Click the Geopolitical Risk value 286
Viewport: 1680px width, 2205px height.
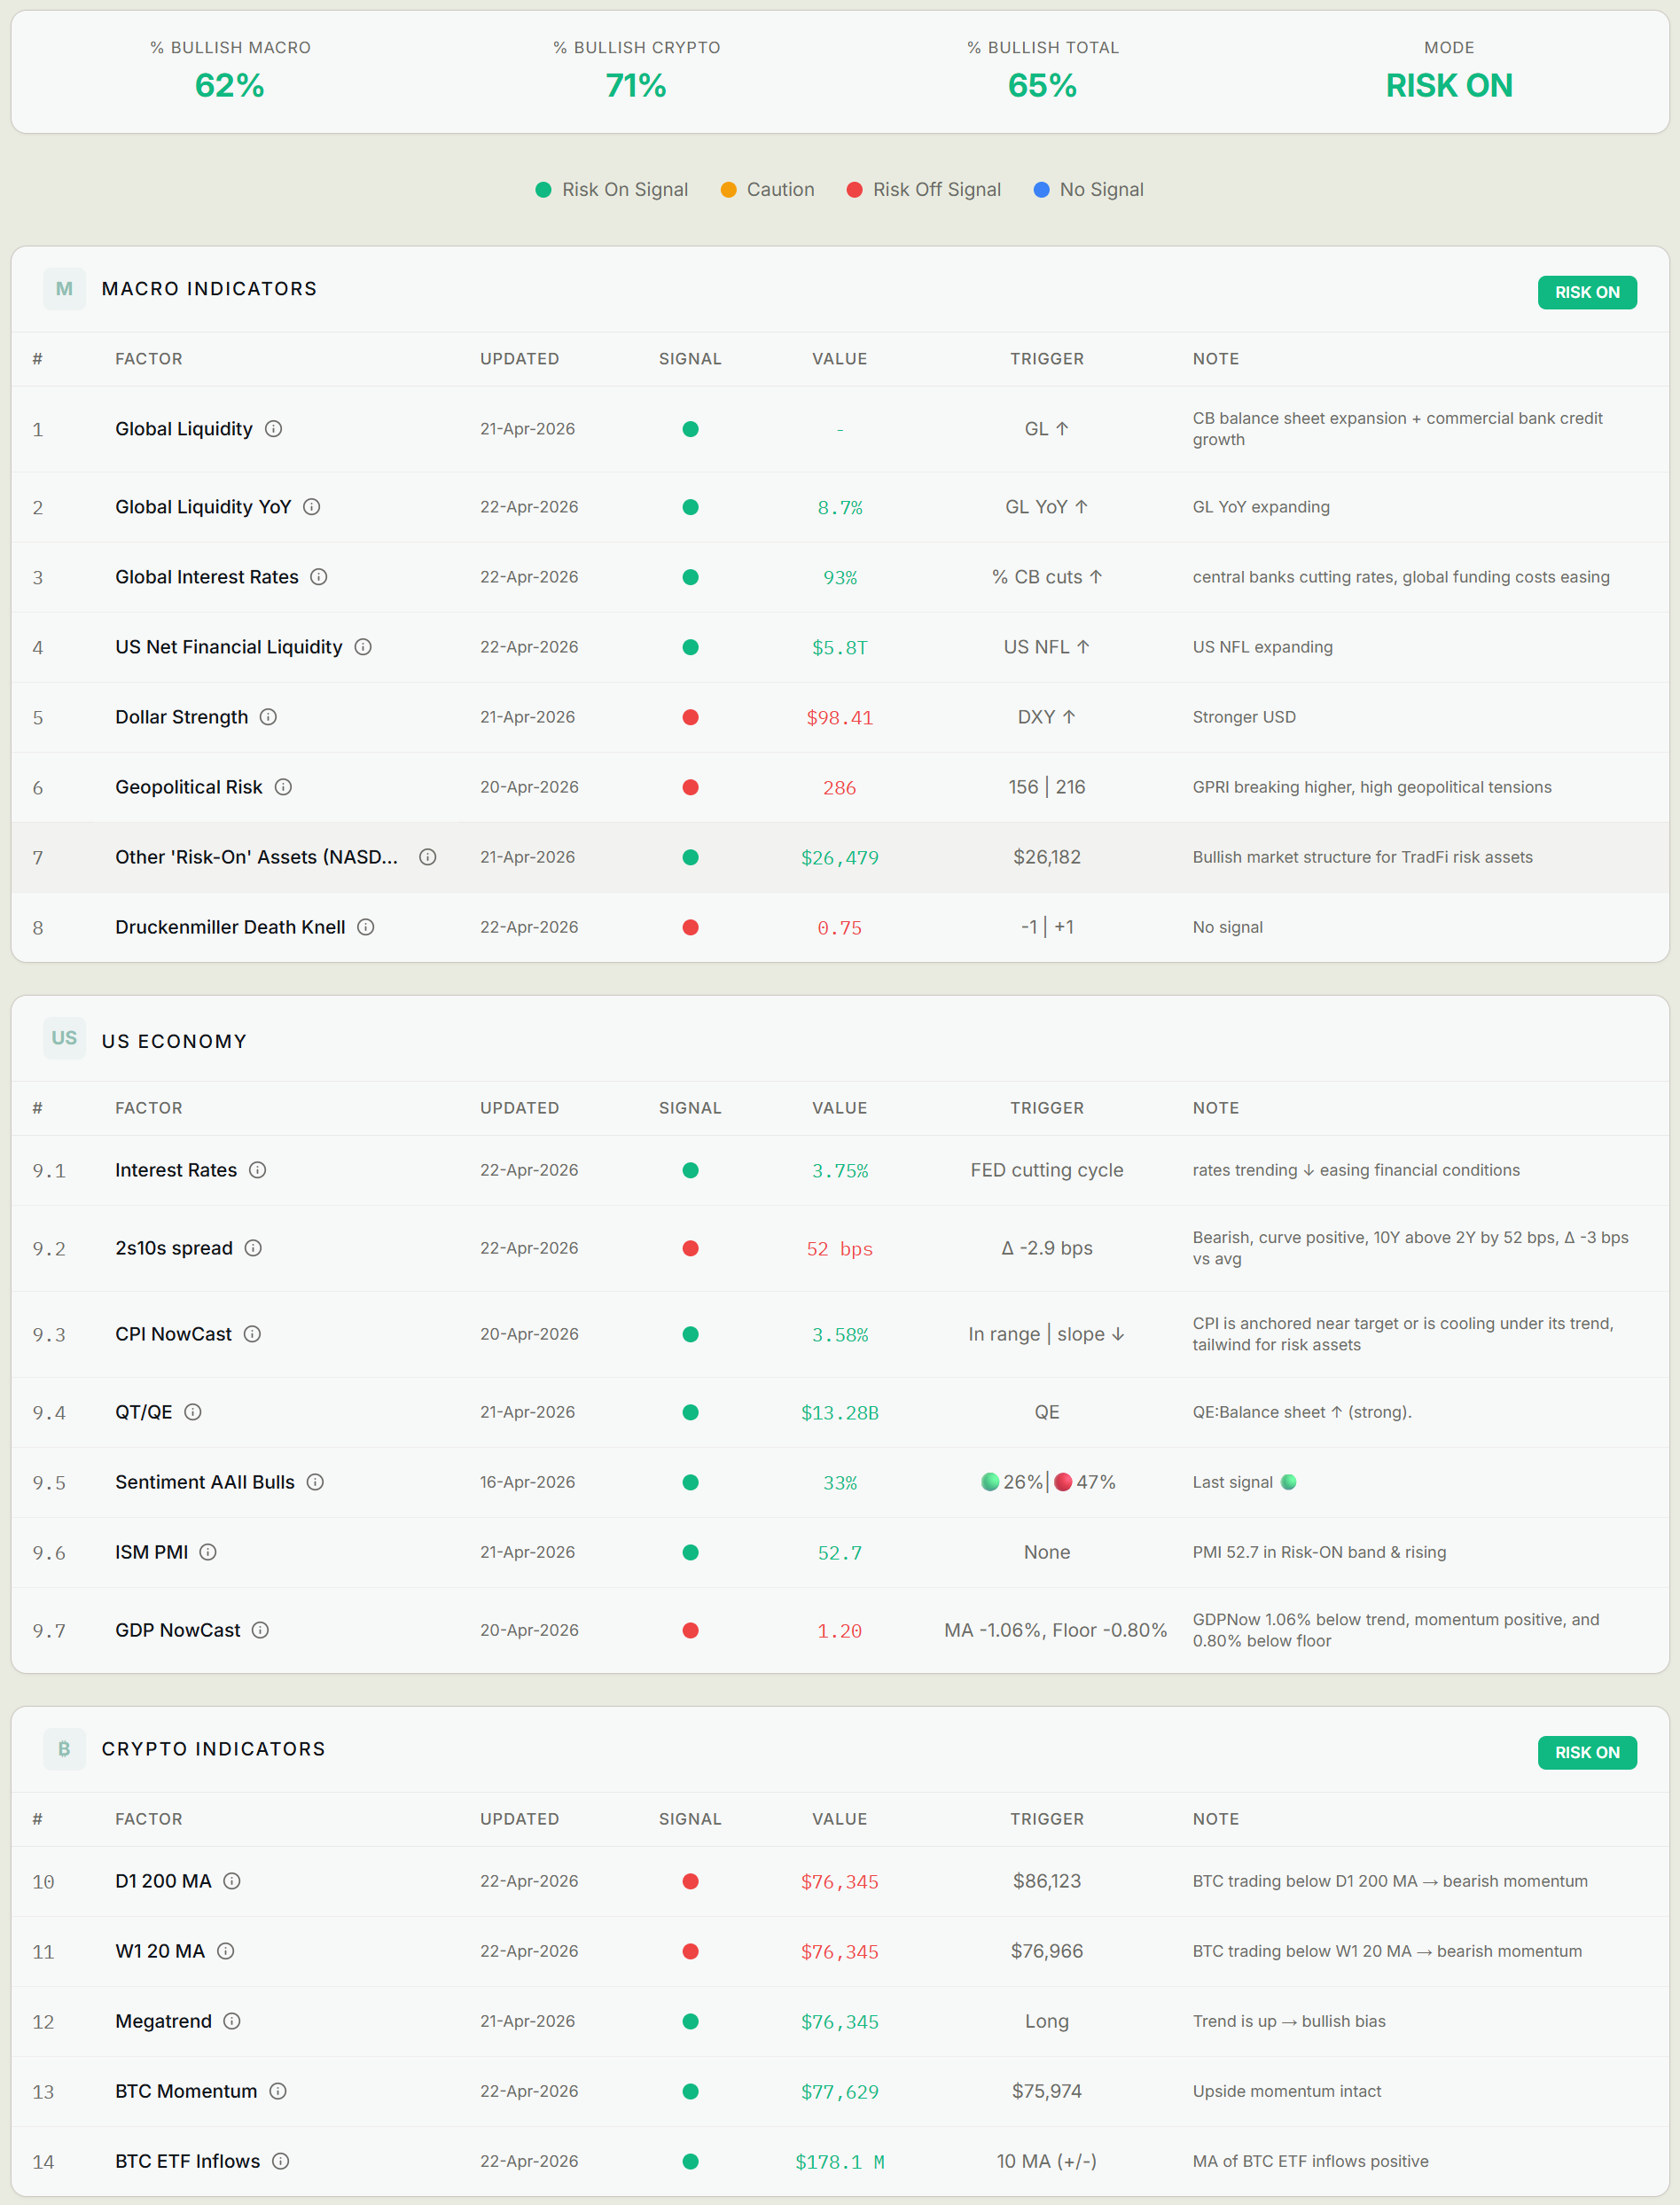coord(840,788)
